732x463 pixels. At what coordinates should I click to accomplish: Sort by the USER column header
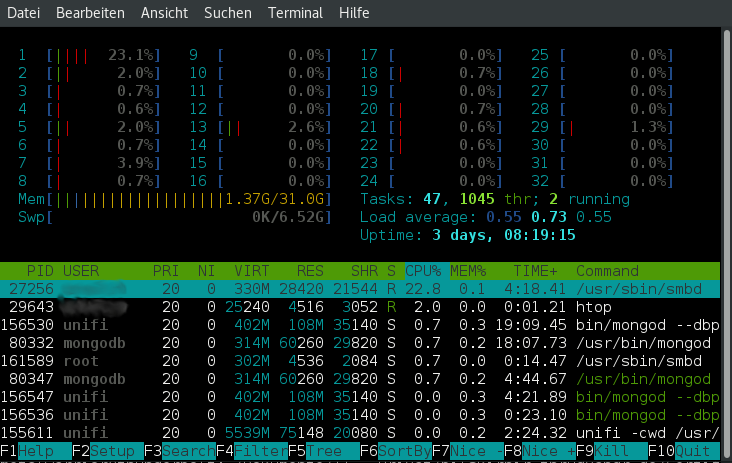(x=81, y=271)
